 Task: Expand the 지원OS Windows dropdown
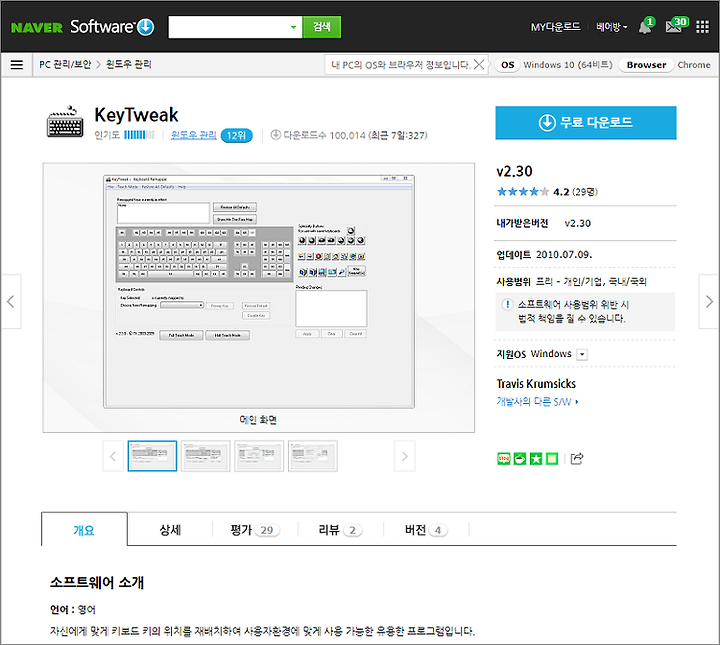pos(582,354)
